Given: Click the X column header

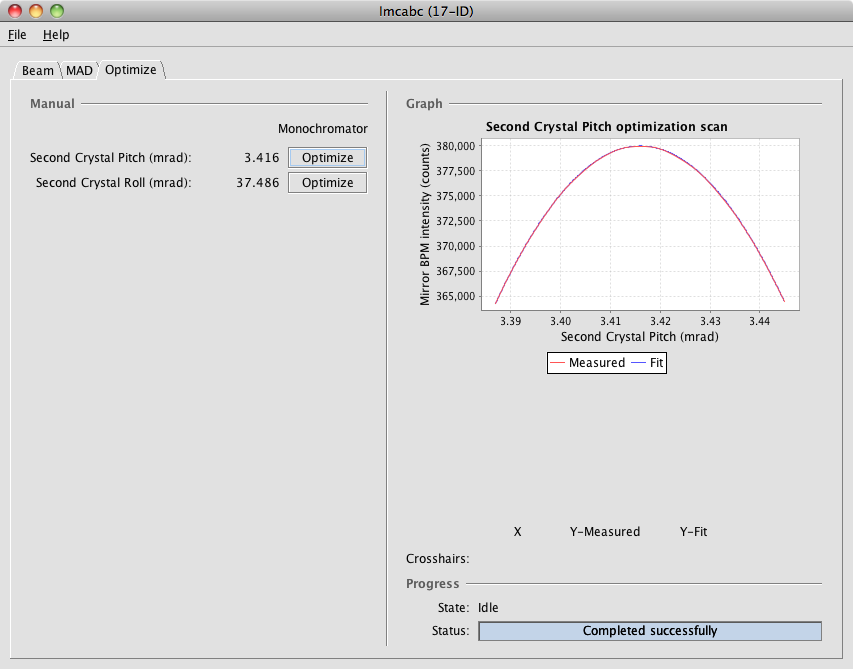Looking at the screenshot, I should click(x=517, y=532).
